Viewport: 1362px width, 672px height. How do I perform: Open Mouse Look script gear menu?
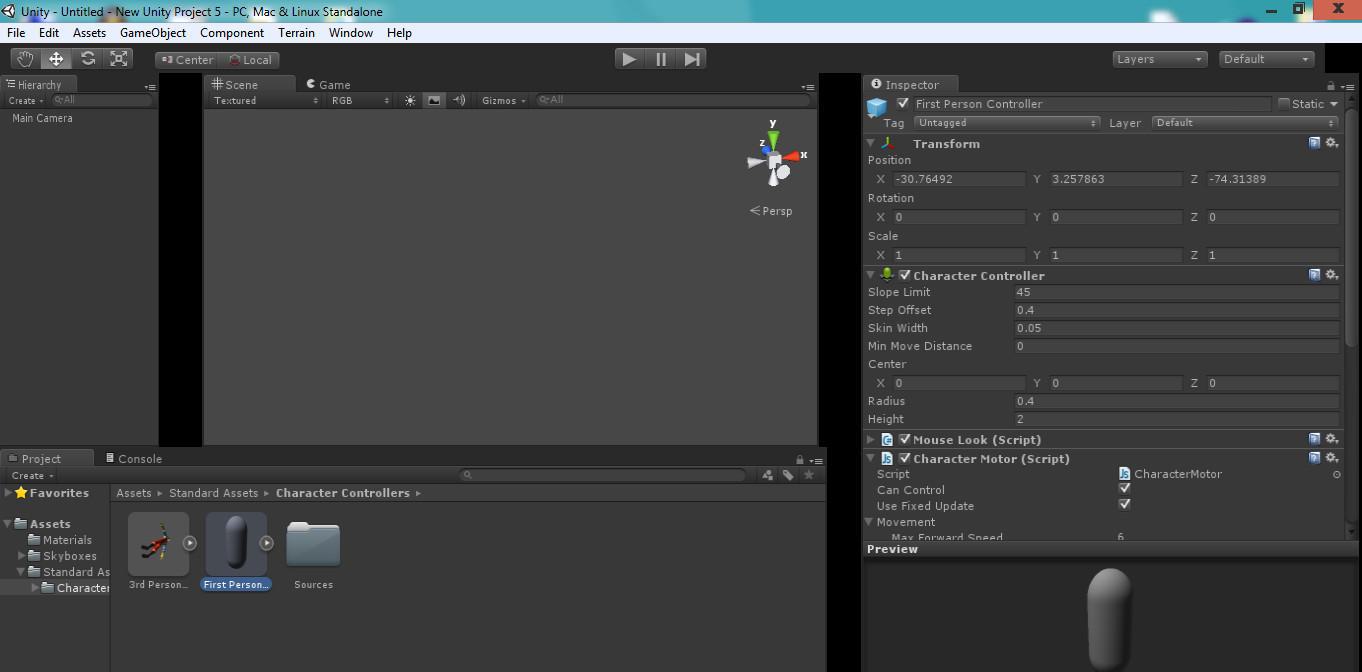click(1332, 439)
